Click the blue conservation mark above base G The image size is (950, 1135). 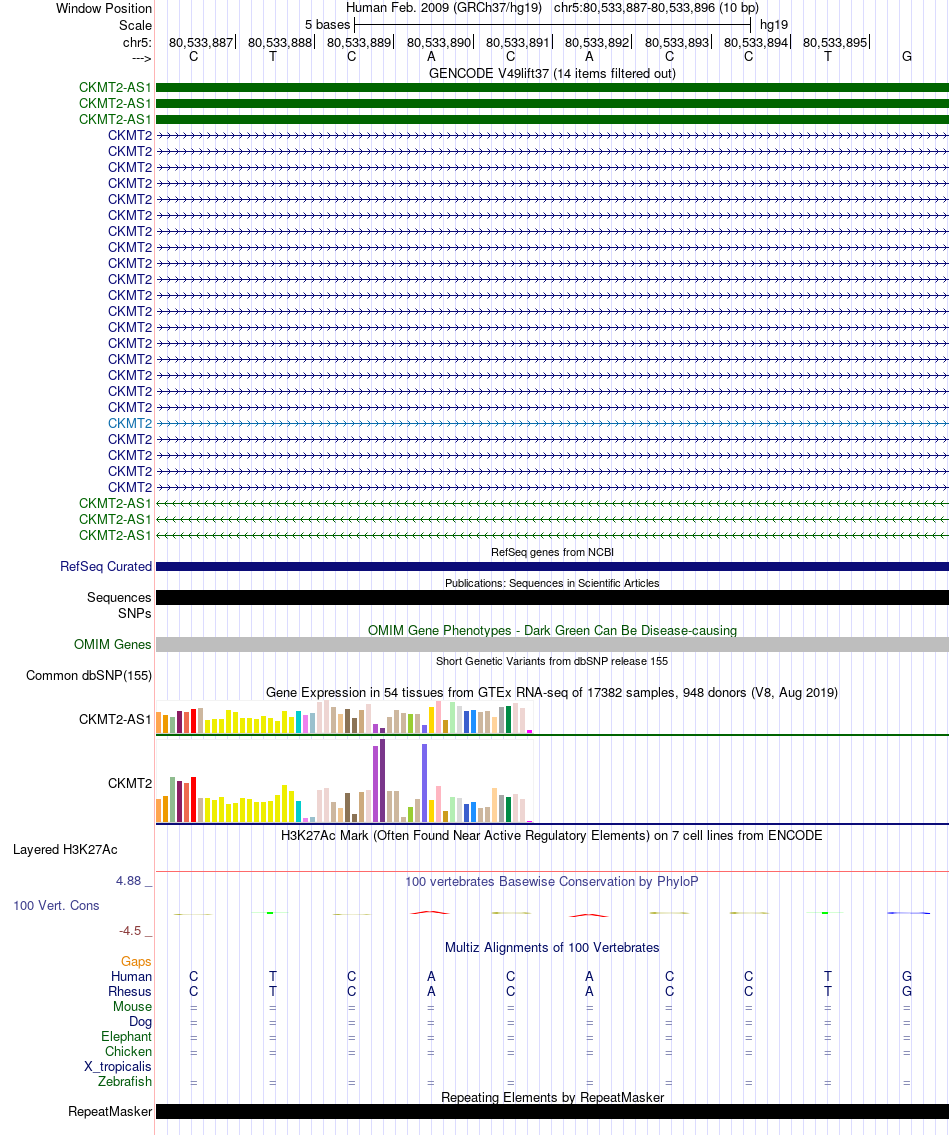click(909, 914)
